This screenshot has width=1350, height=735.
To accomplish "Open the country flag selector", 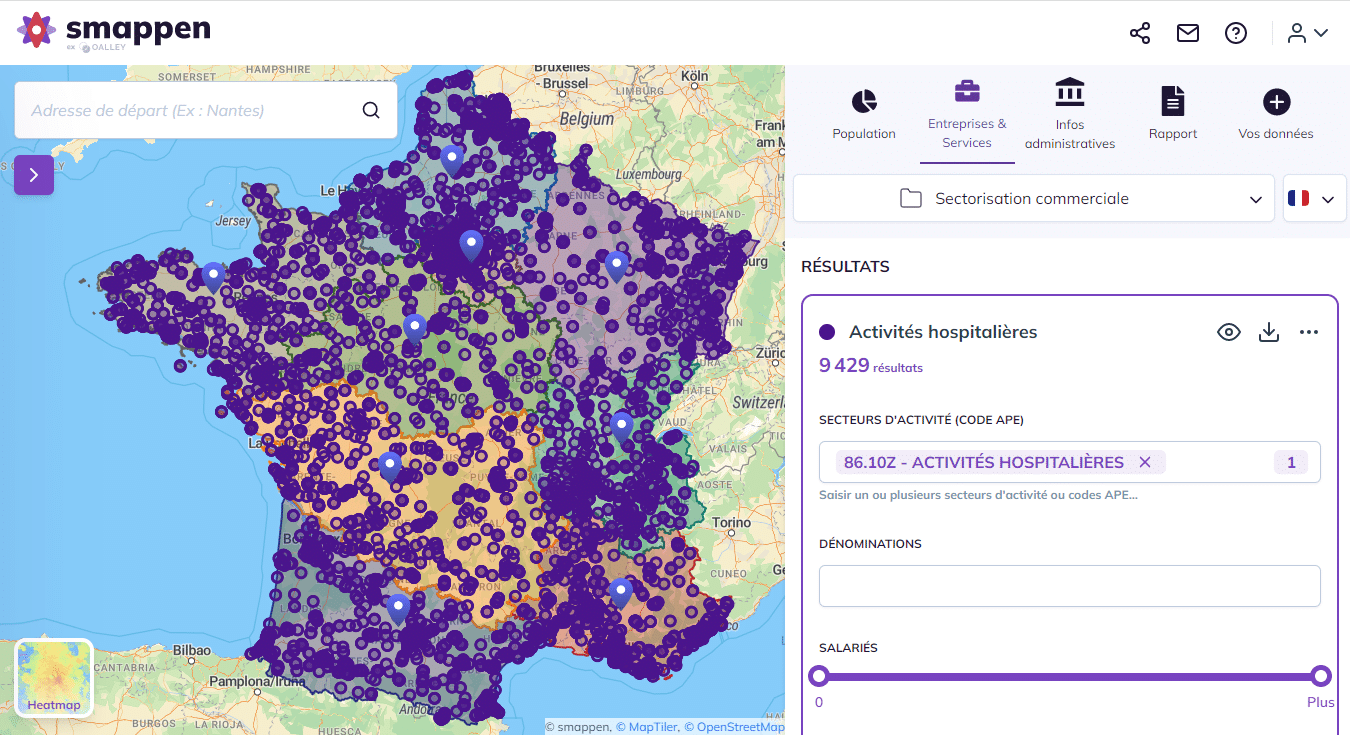I will (x=1314, y=198).
